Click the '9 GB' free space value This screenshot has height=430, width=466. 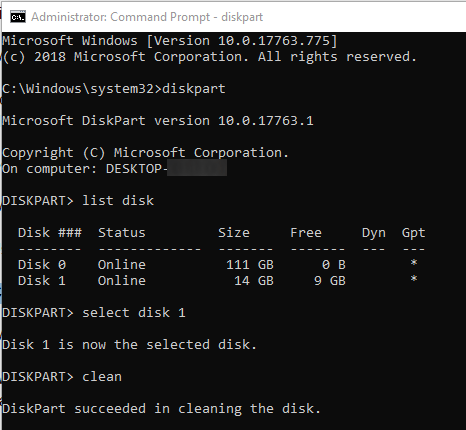(x=330, y=281)
